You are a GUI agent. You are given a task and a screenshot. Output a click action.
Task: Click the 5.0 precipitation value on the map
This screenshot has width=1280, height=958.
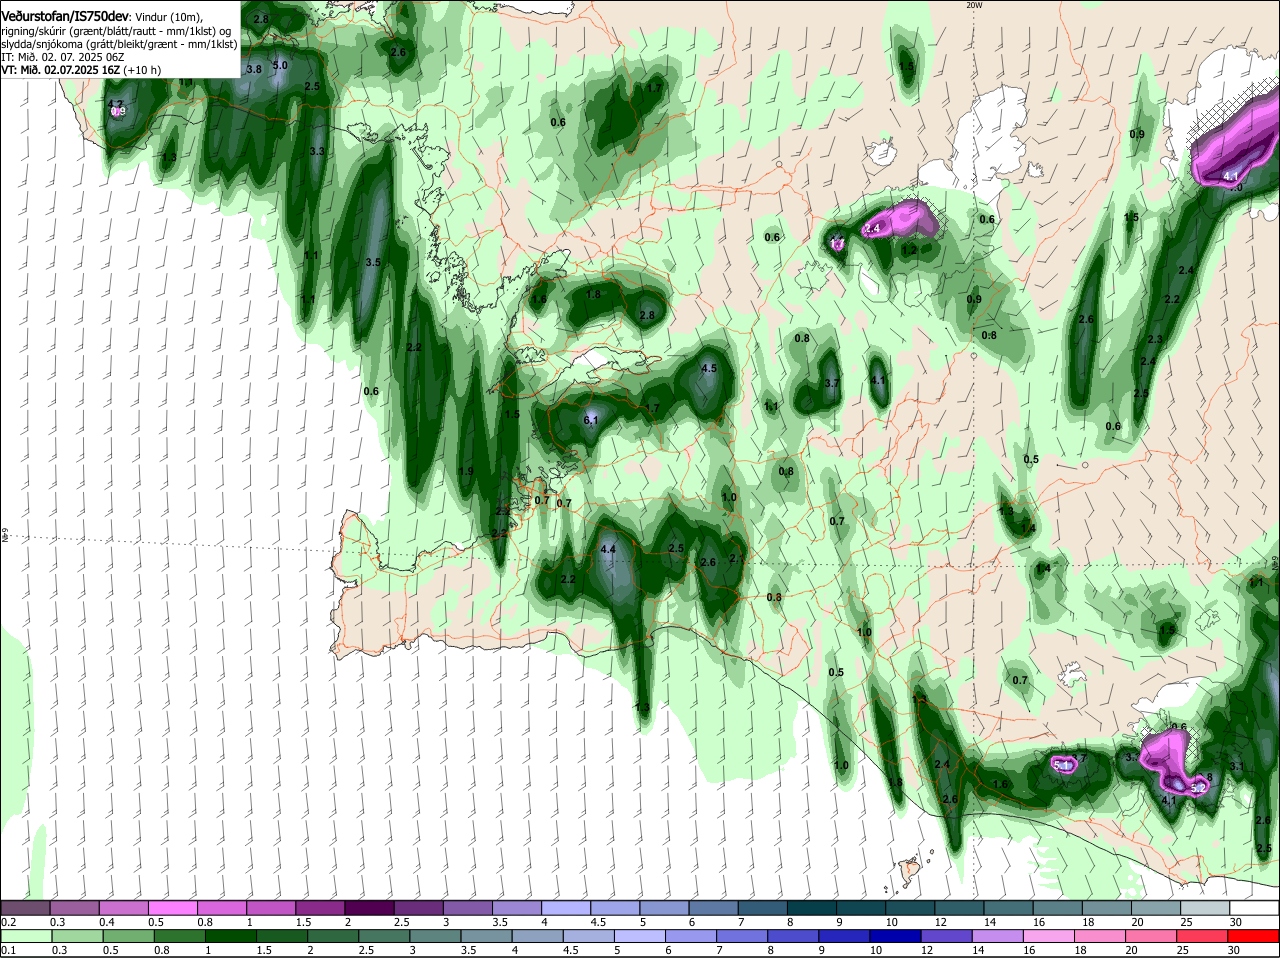click(x=280, y=65)
